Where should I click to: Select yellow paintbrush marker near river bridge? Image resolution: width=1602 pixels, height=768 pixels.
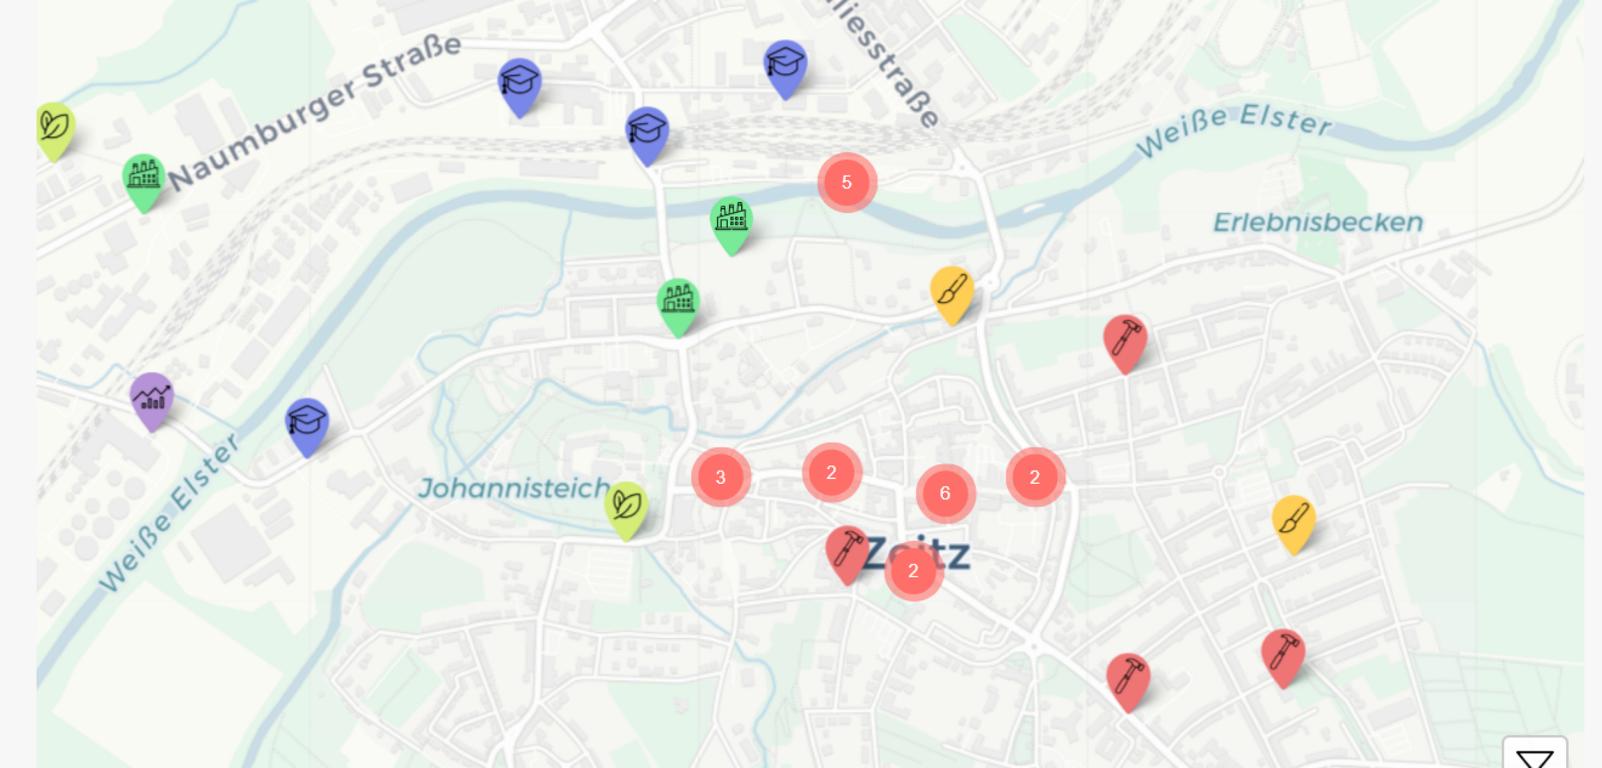[952, 295]
